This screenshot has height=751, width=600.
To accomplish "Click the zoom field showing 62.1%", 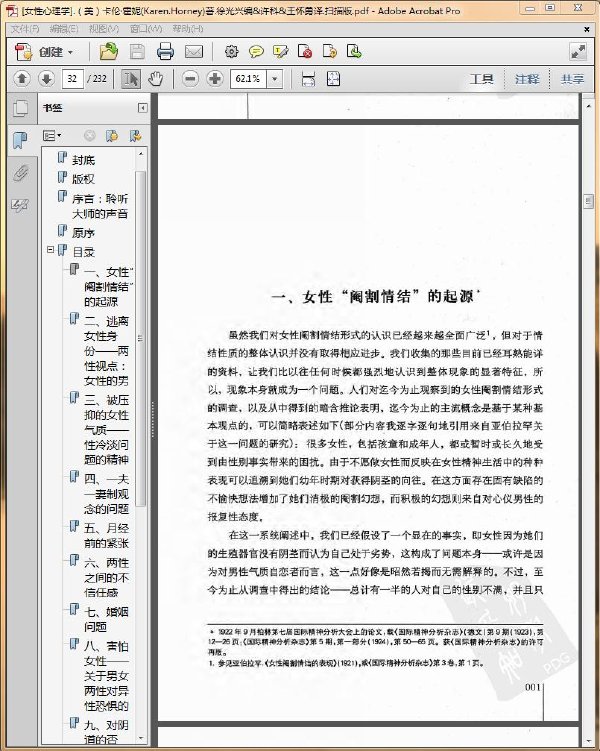I will 248,79.
